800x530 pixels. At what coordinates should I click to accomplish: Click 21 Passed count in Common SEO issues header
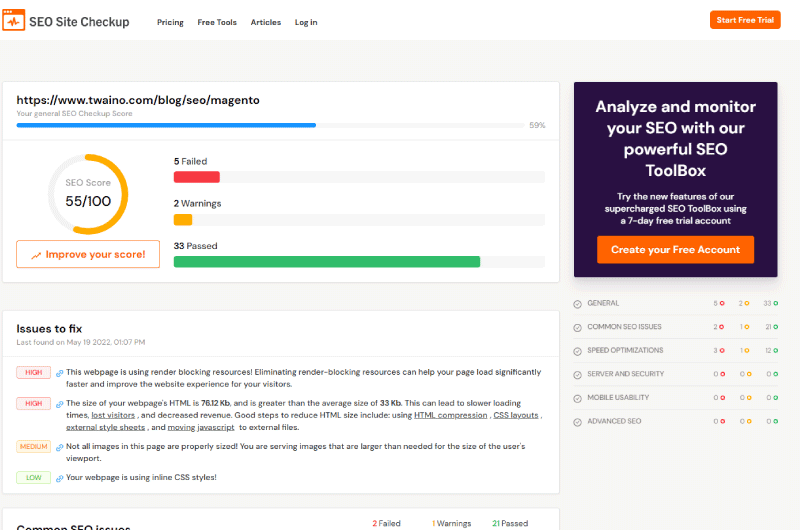[x=510, y=523]
